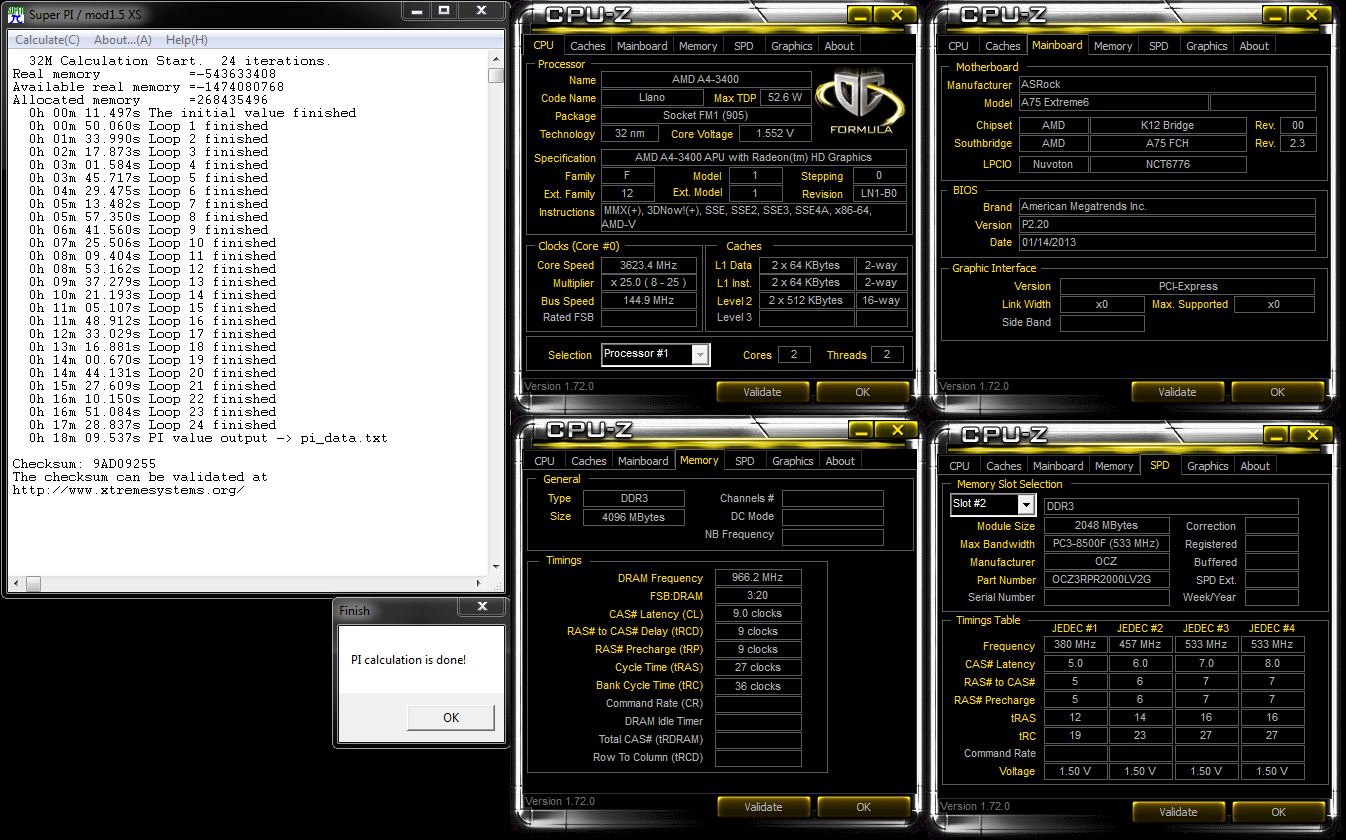Viewport: 1346px width, 840px height.
Task: Click the Bus Speed 144.9 MHz field
Action: [x=649, y=301]
